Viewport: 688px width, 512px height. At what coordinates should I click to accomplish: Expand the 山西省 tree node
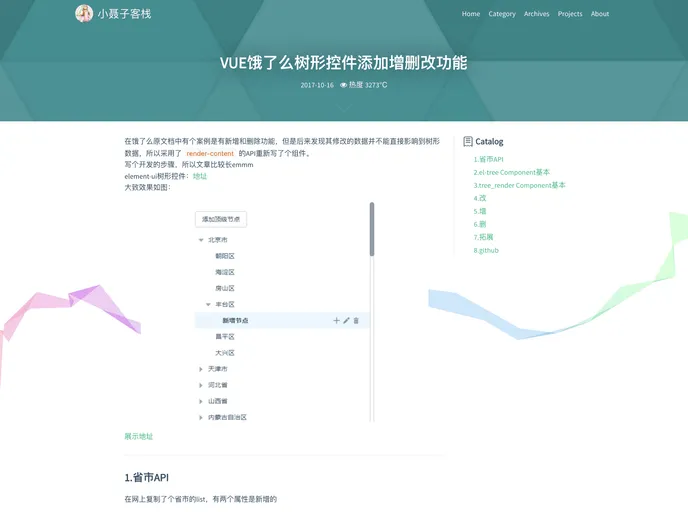[201, 401]
